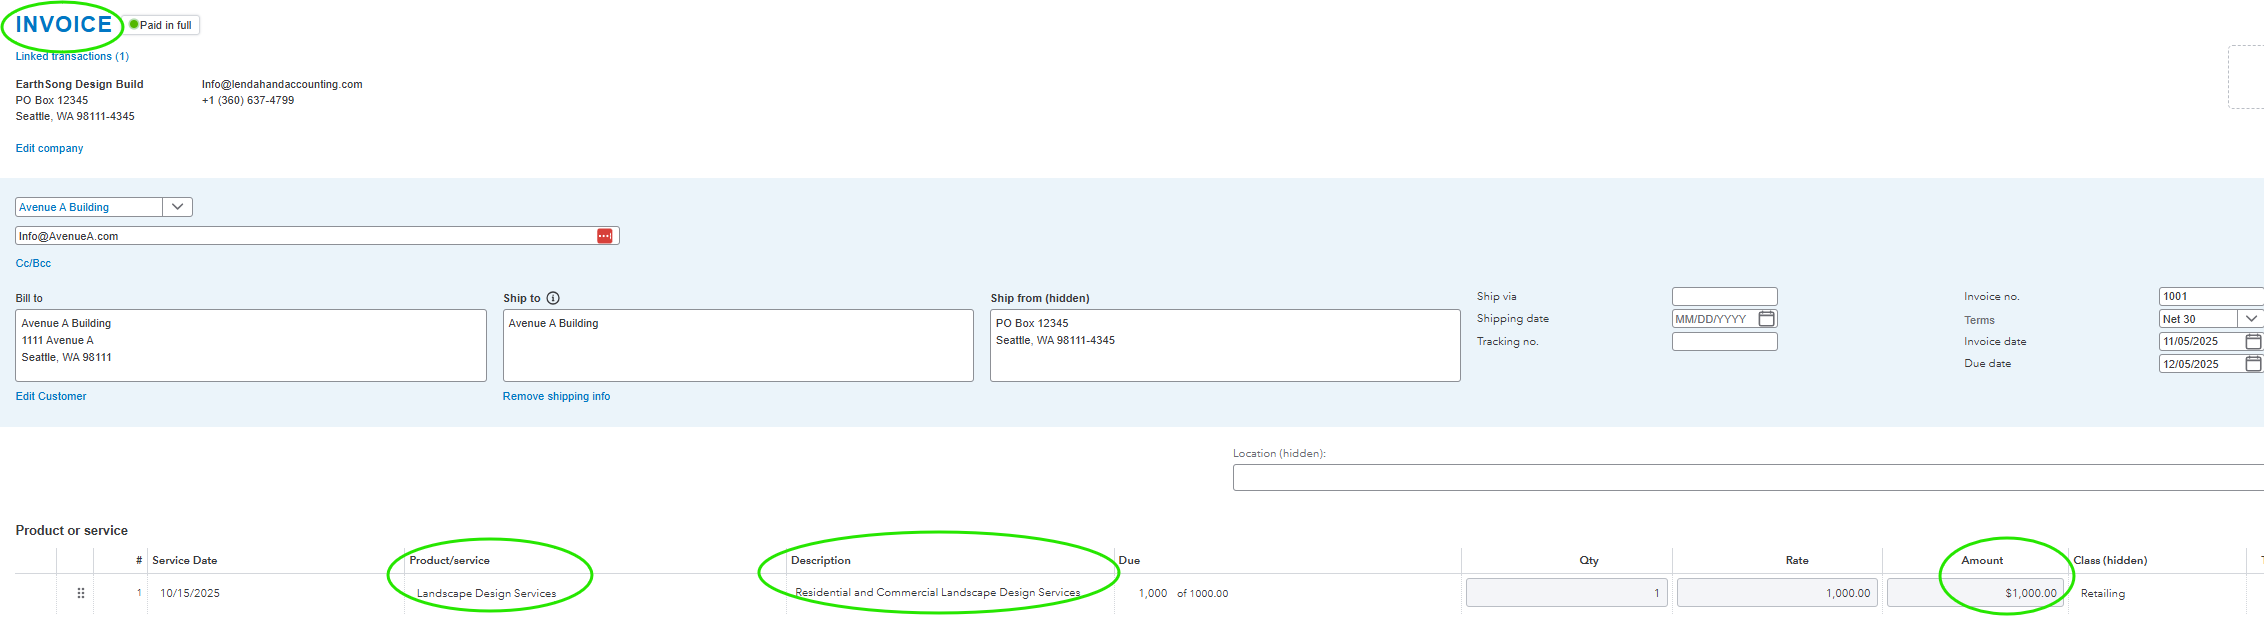Focus the Ship via field
The height and width of the screenshot is (617, 2264).
click(x=1724, y=296)
